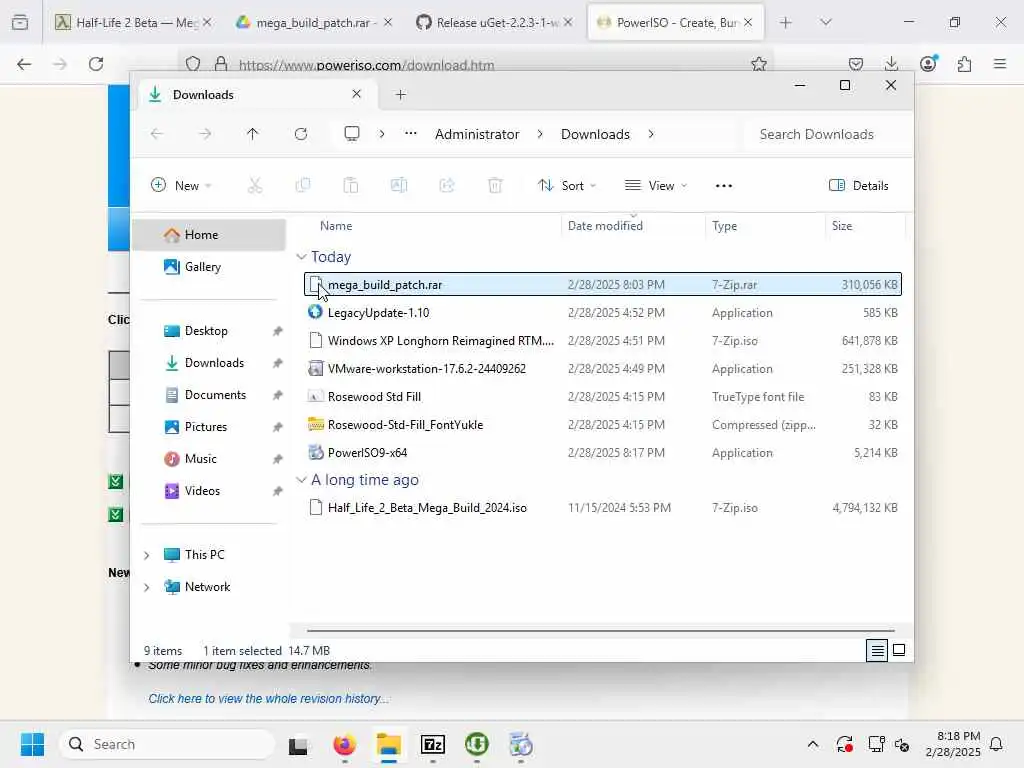Click Firefox icon in the taskbar
Screen dimensions: 1024x768
(x=345, y=744)
